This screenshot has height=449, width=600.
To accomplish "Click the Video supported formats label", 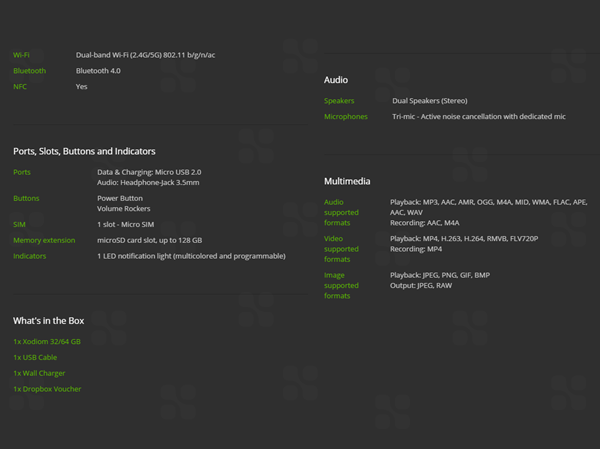I will 341,248.
